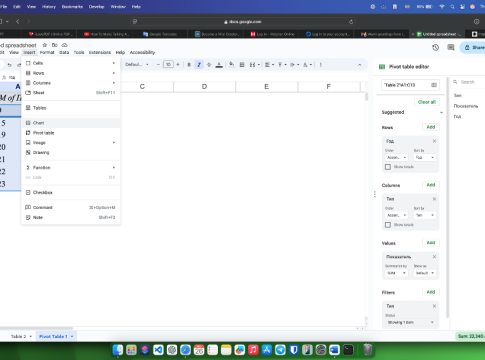Open the text color picker
485x360 pixels.
[x=219, y=65]
